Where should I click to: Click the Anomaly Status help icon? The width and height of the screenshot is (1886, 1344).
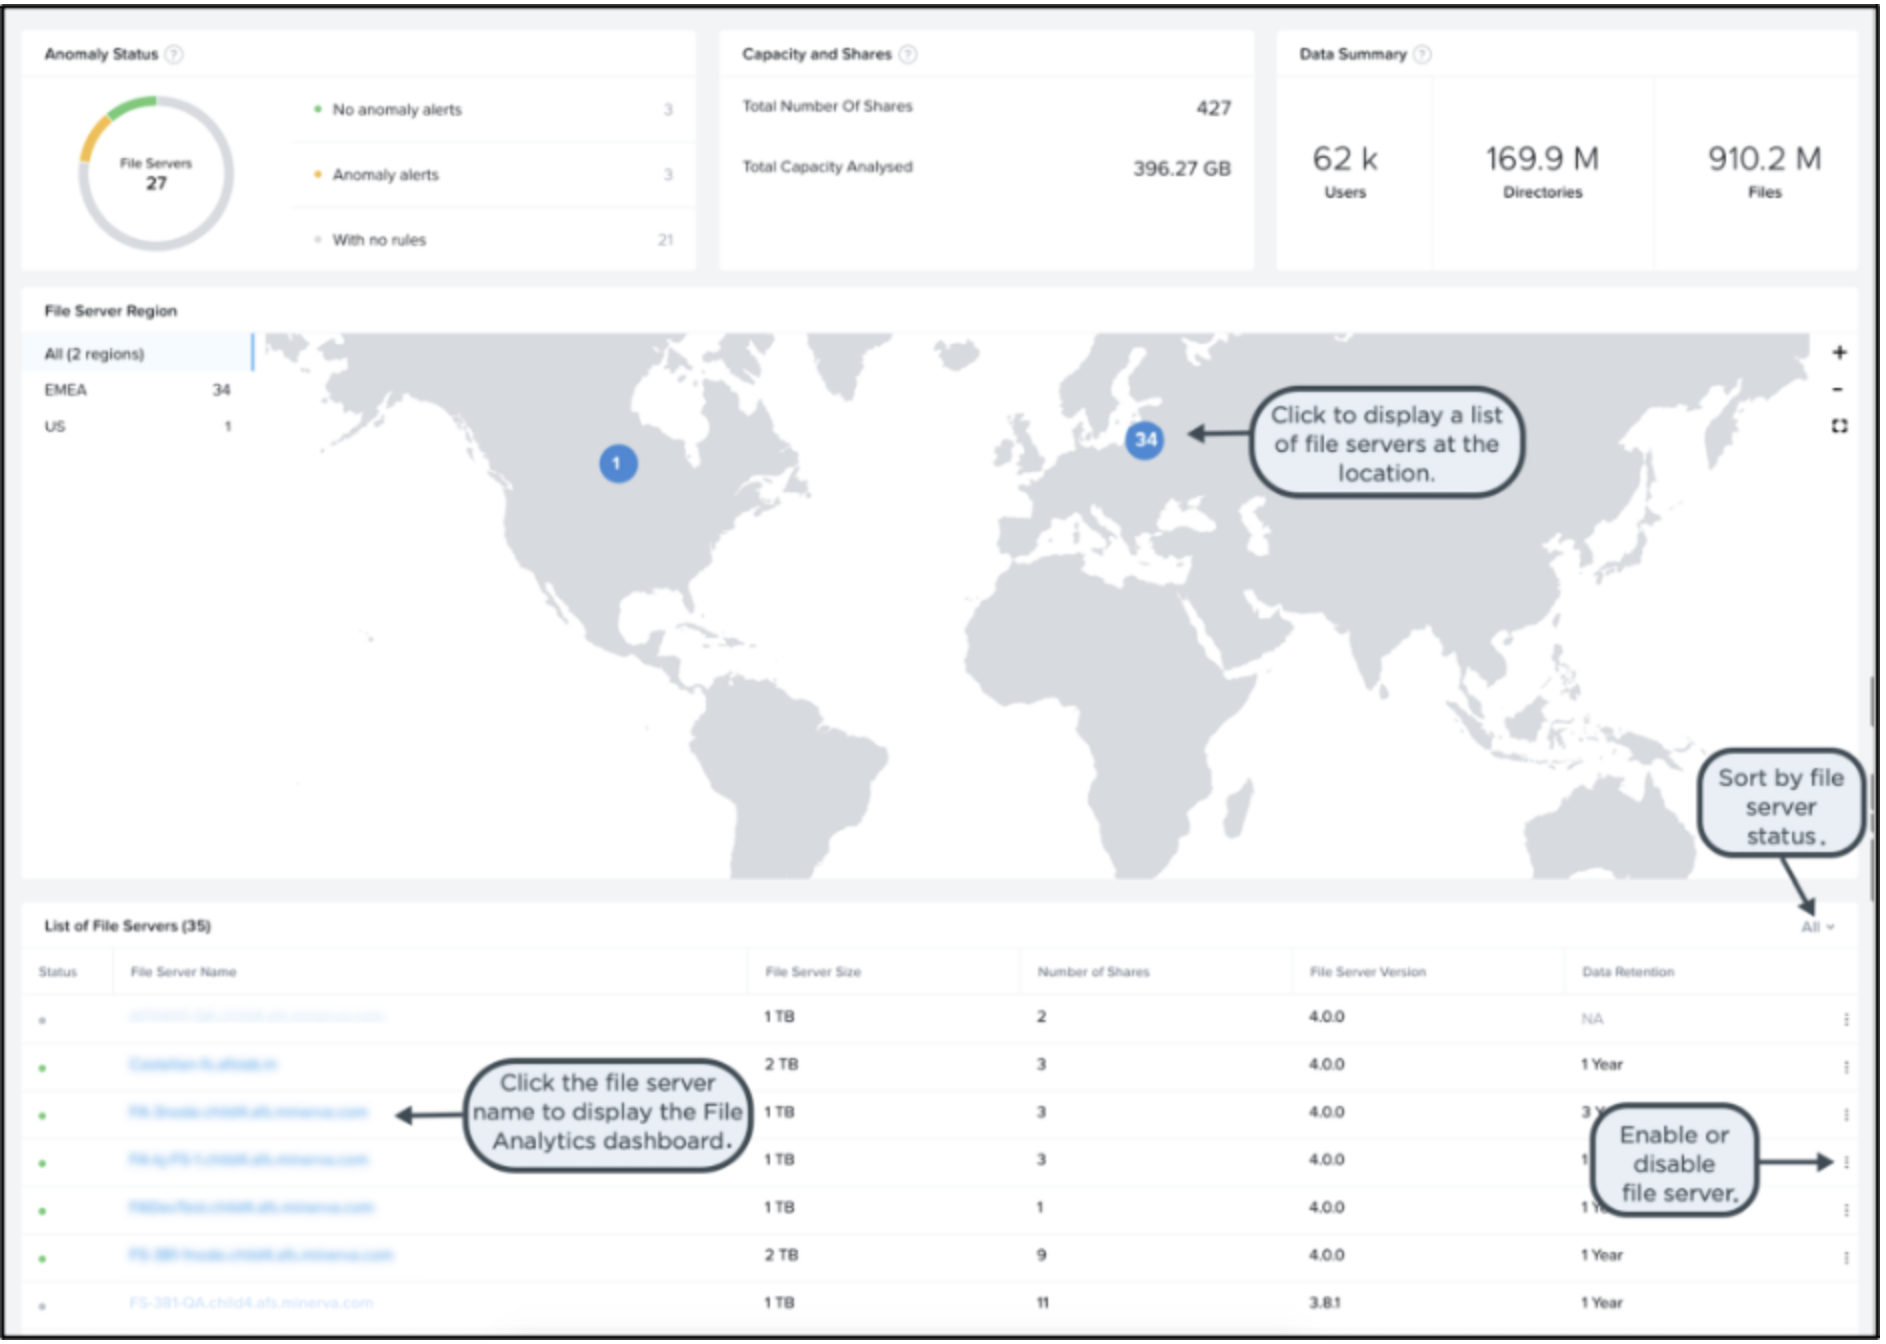[174, 54]
